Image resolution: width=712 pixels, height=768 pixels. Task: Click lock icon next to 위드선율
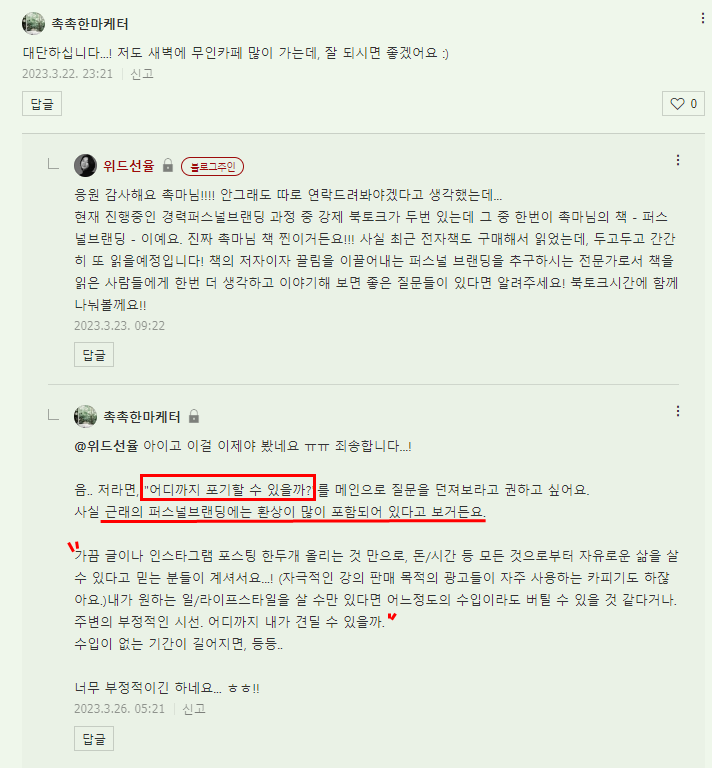click(168, 166)
